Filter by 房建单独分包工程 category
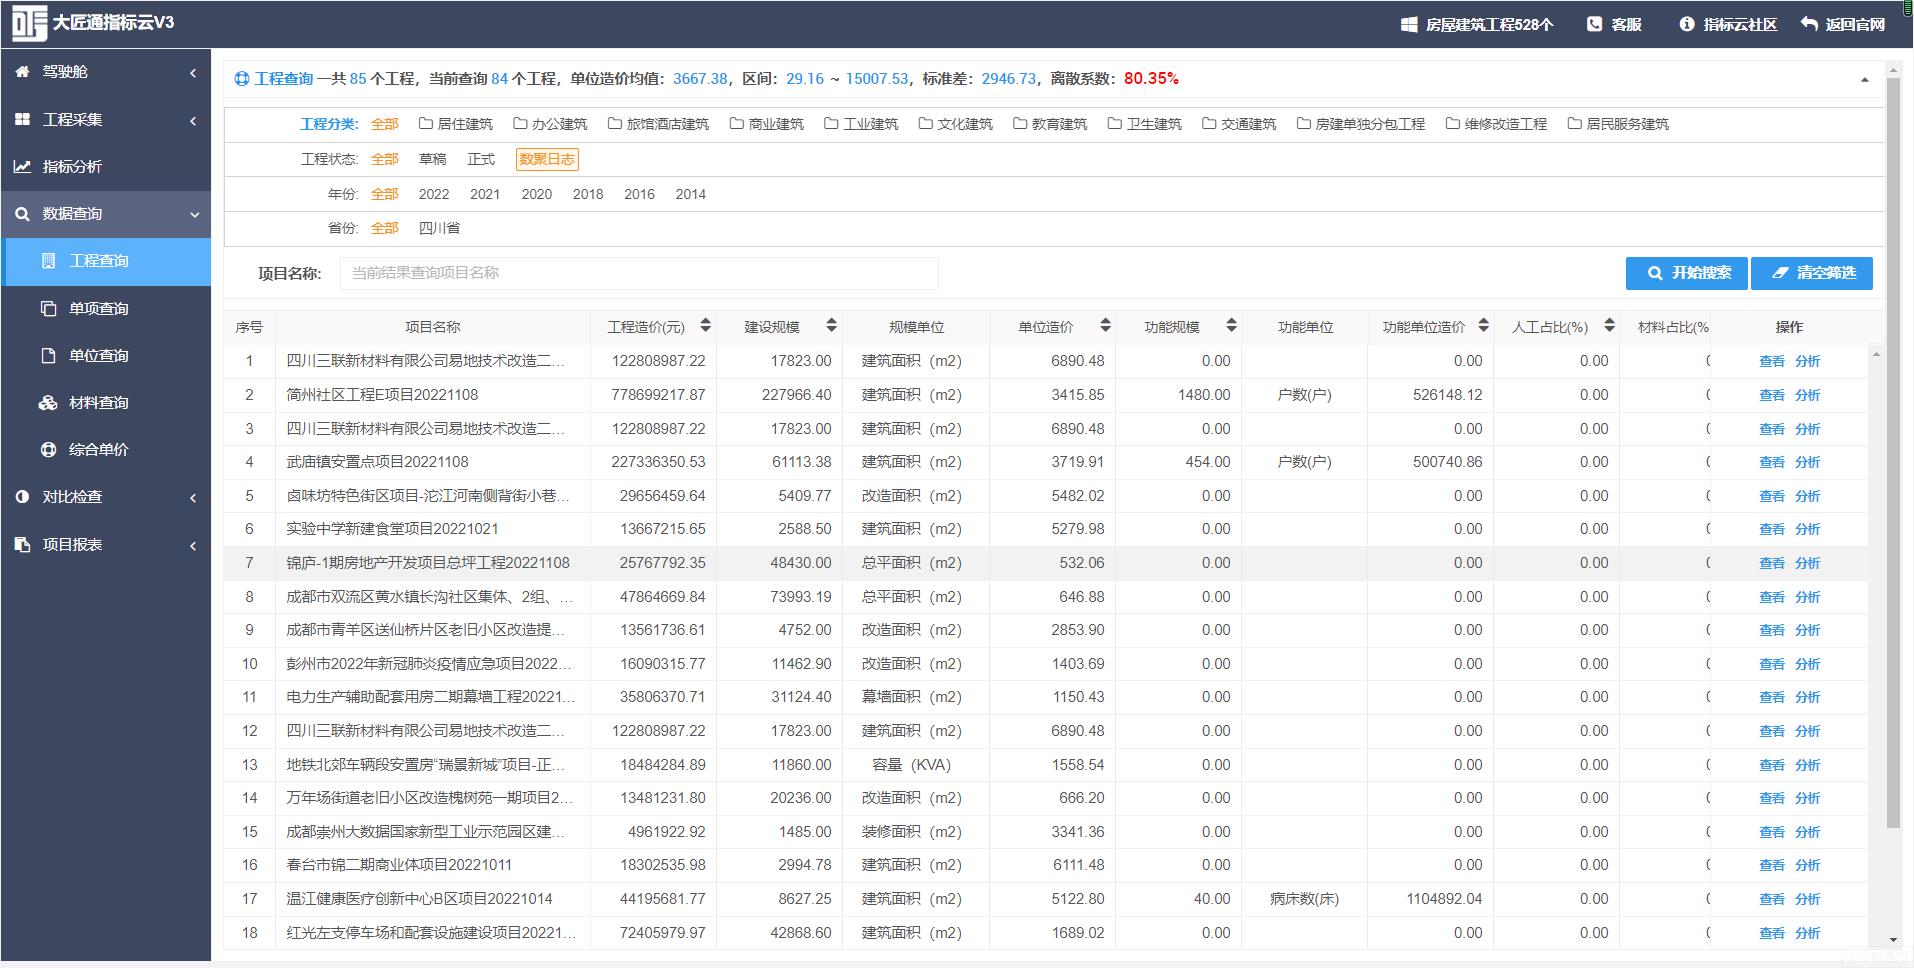The width and height of the screenshot is (1914, 968). pos(1360,124)
